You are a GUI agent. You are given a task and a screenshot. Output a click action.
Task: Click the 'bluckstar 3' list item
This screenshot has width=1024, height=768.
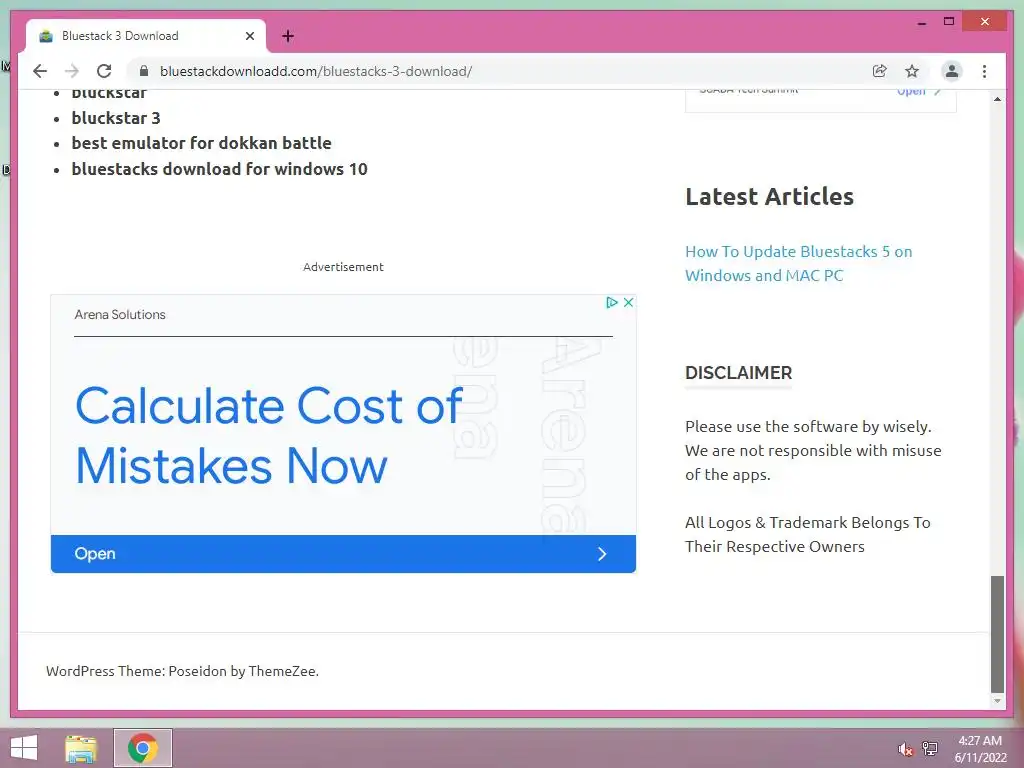click(x=116, y=118)
